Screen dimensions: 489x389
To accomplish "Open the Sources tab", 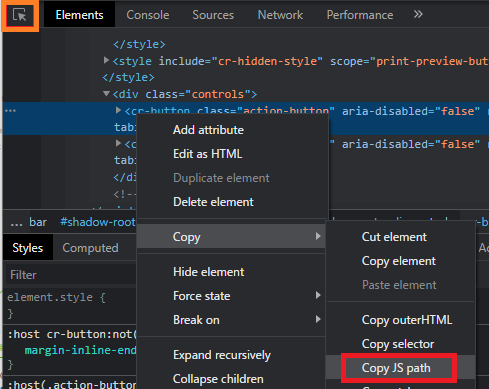I will (x=213, y=15).
